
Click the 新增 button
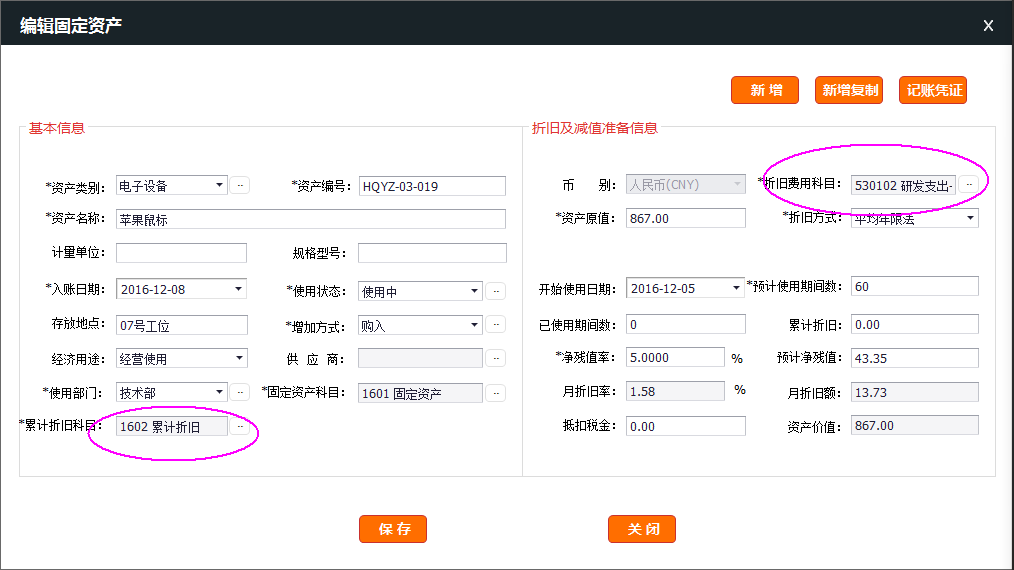click(765, 90)
